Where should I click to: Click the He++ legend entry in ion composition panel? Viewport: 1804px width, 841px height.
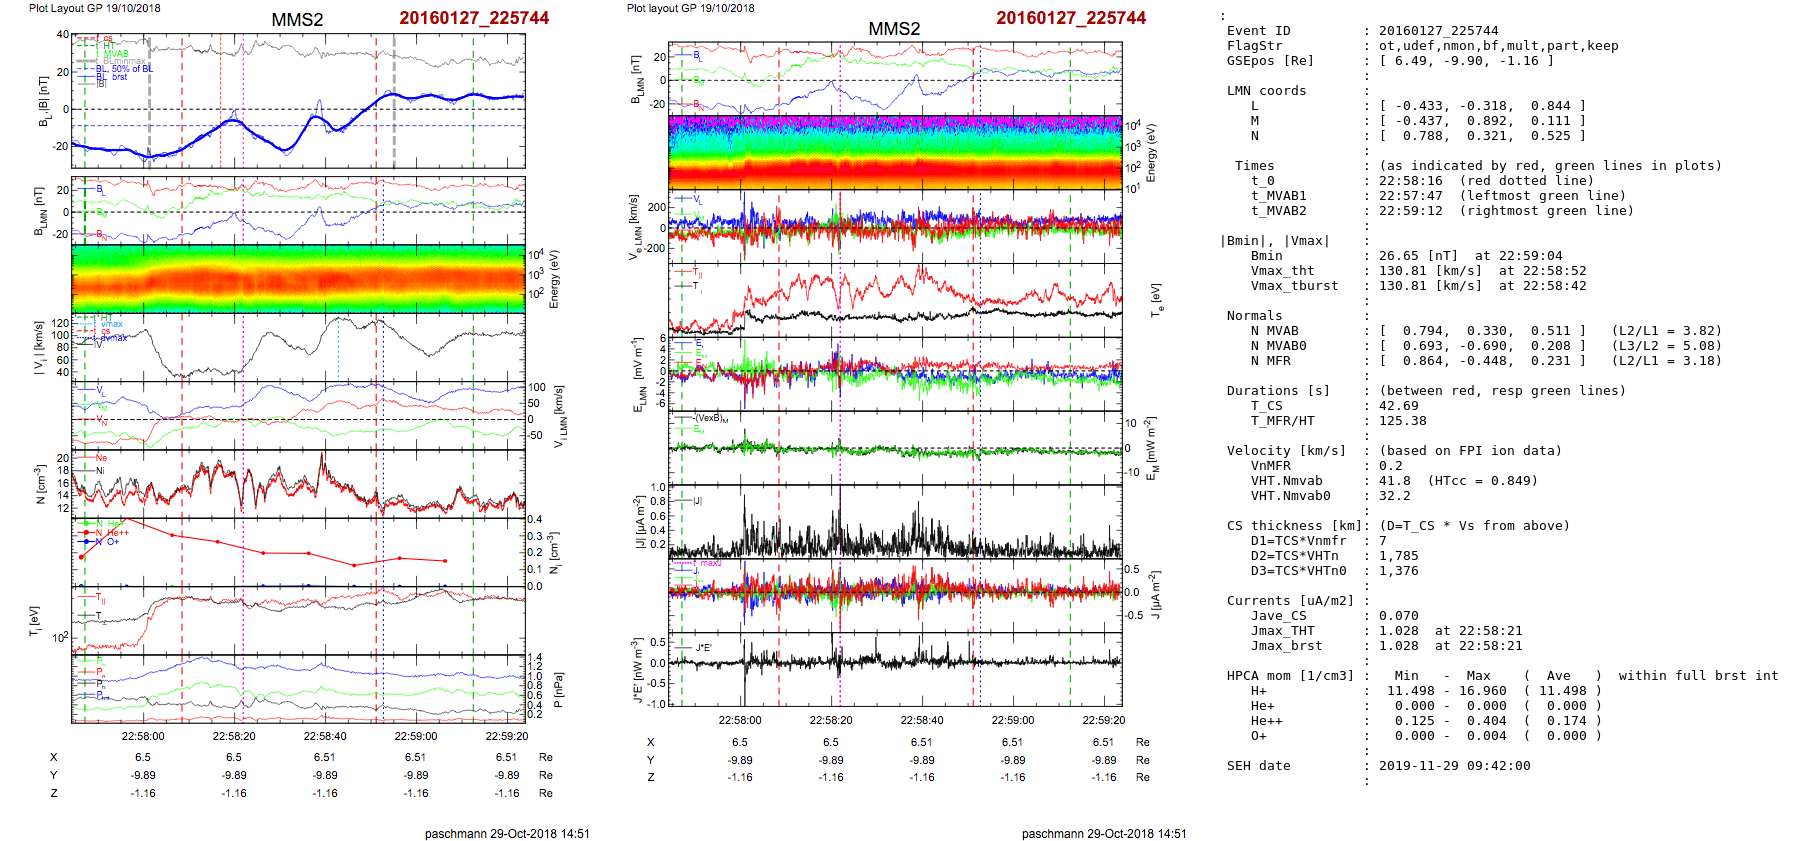pos(117,533)
